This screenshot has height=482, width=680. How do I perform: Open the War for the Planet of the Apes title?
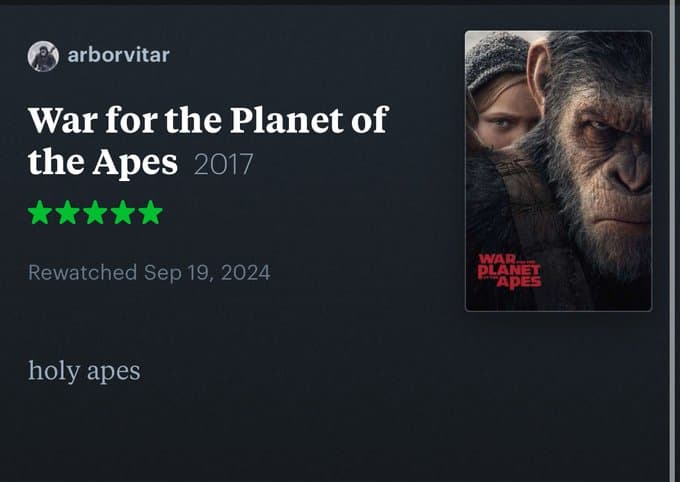coord(207,122)
